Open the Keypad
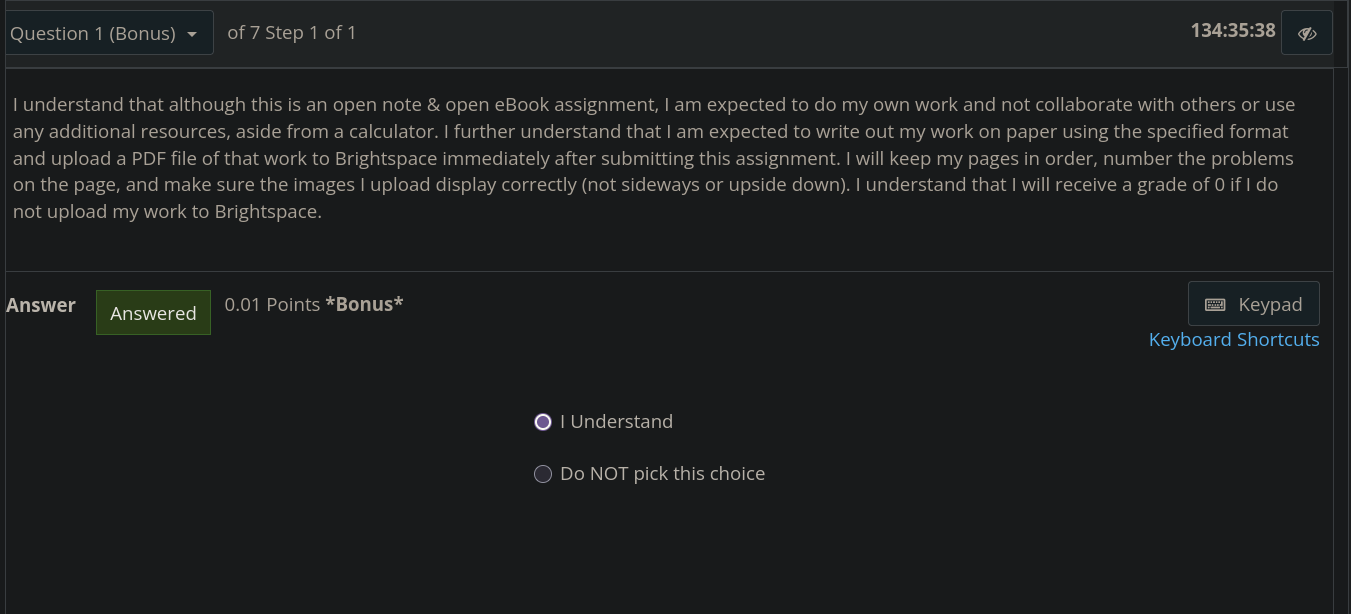1351x614 pixels. [x=1253, y=304]
